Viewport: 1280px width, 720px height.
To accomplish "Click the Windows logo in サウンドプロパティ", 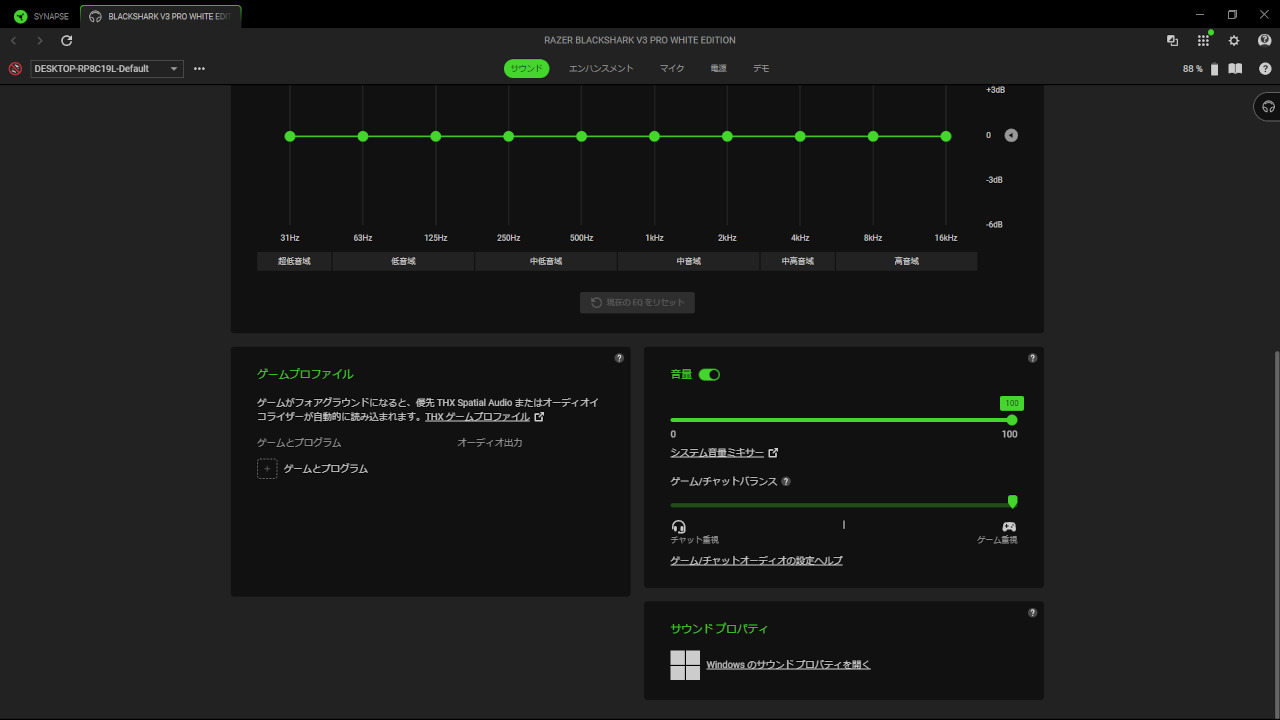I will pos(685,665).
